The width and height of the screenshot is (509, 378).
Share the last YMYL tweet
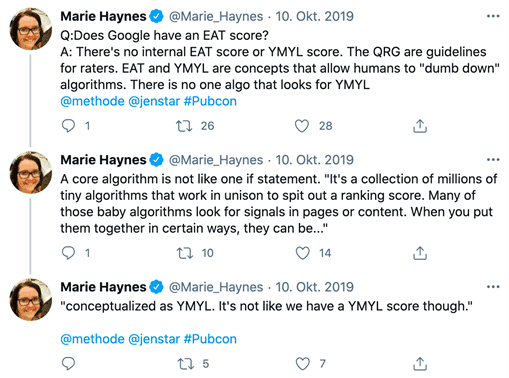(420, 364)
